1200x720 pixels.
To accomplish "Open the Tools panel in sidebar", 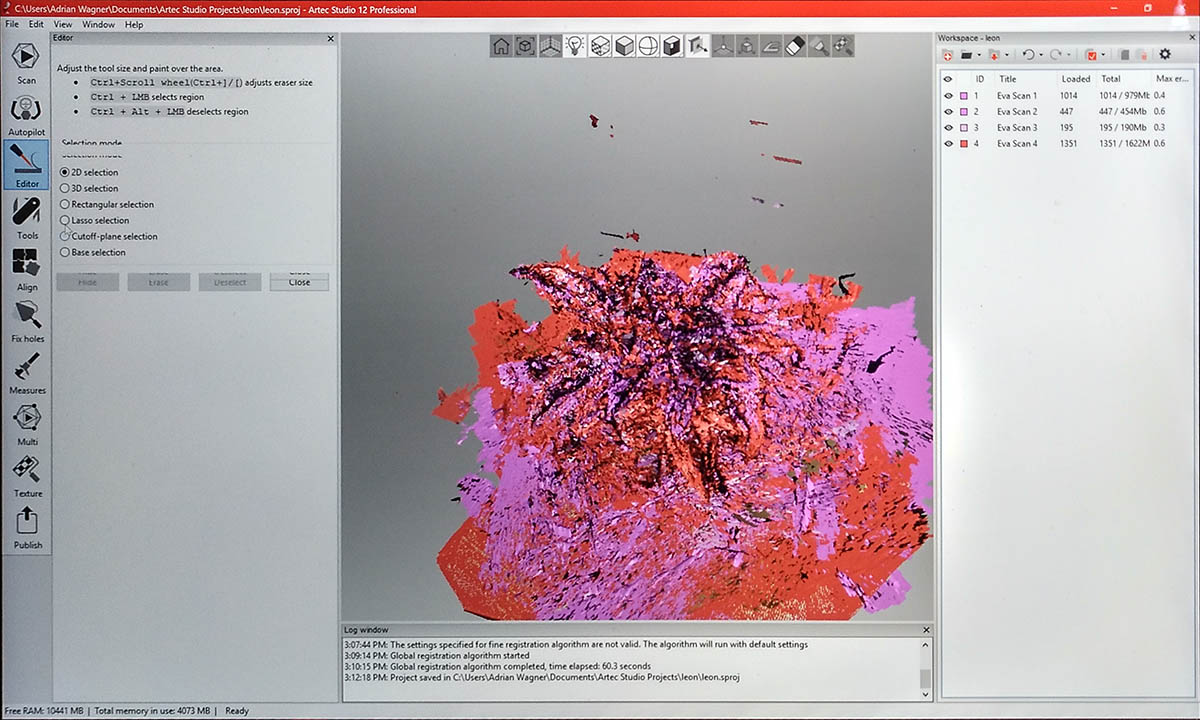I will point(27,218).
